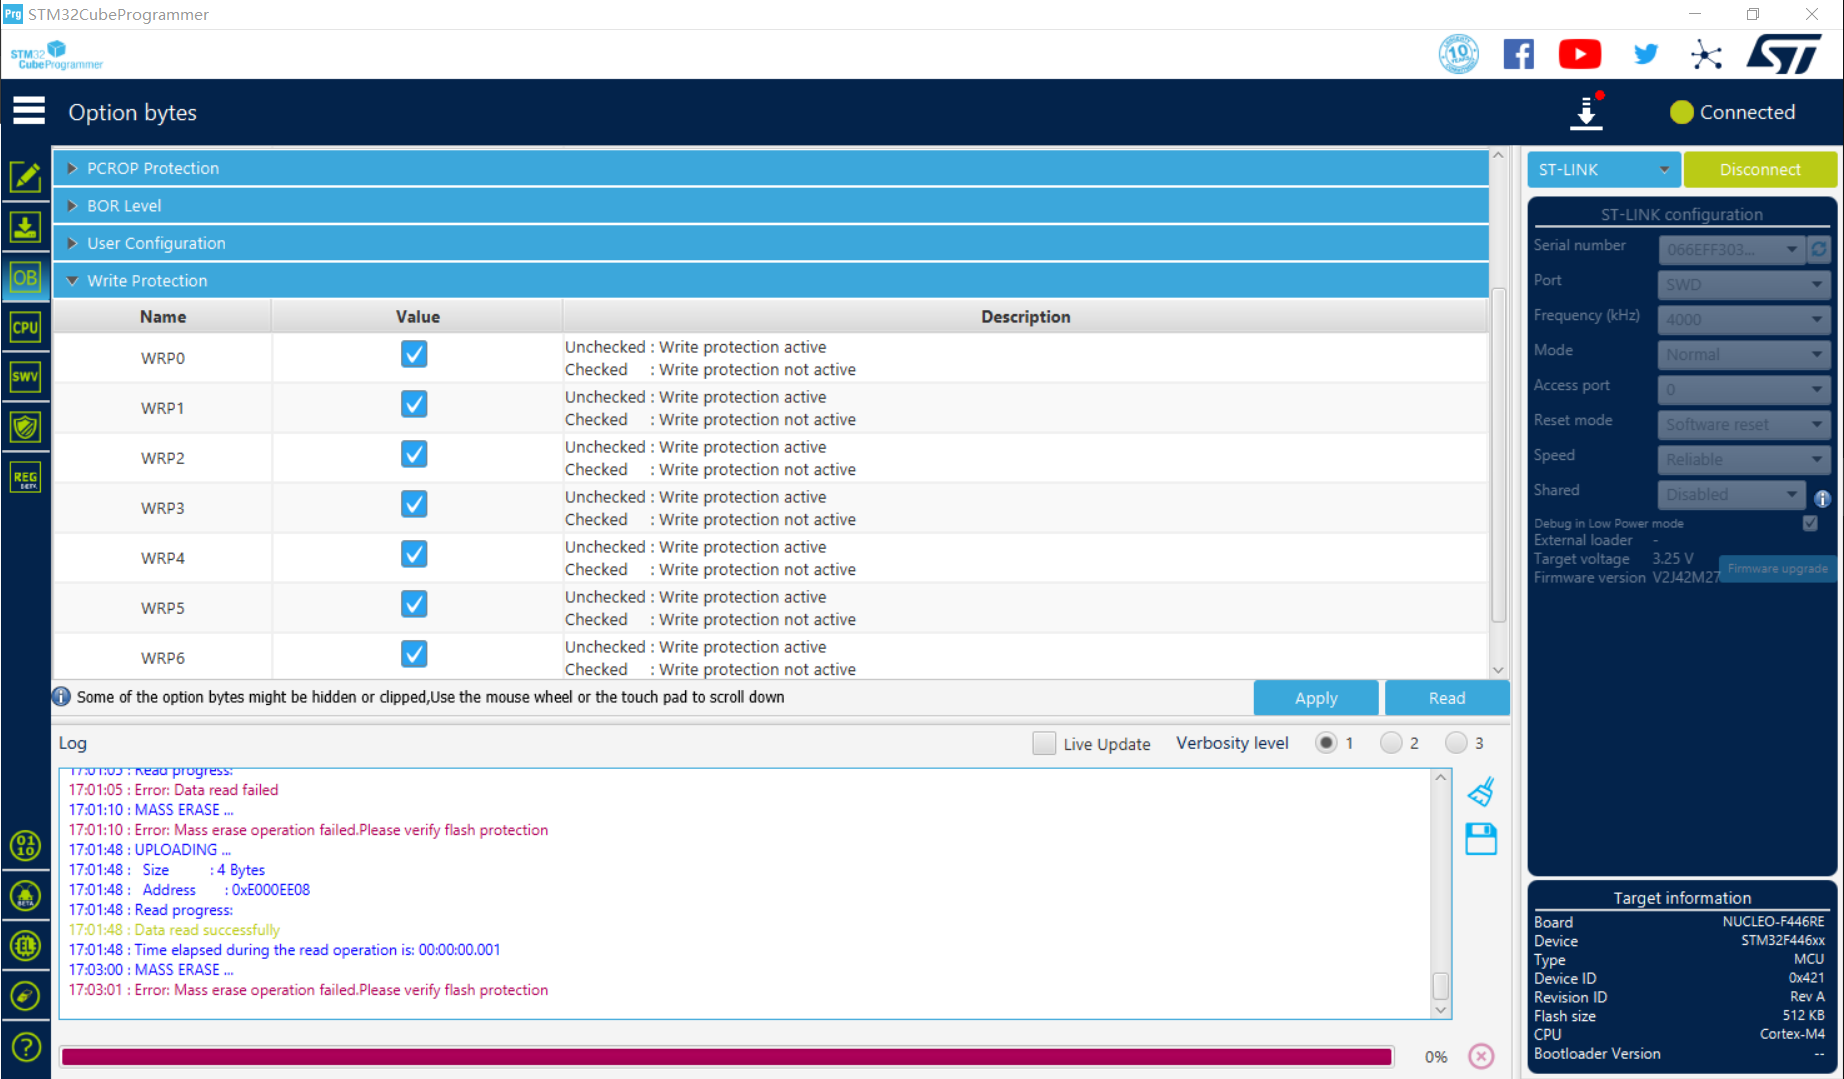The height and width of the screenshot is (1079, 1844).
Task: Click the Disconnect button
Action: pos(1760,170)
